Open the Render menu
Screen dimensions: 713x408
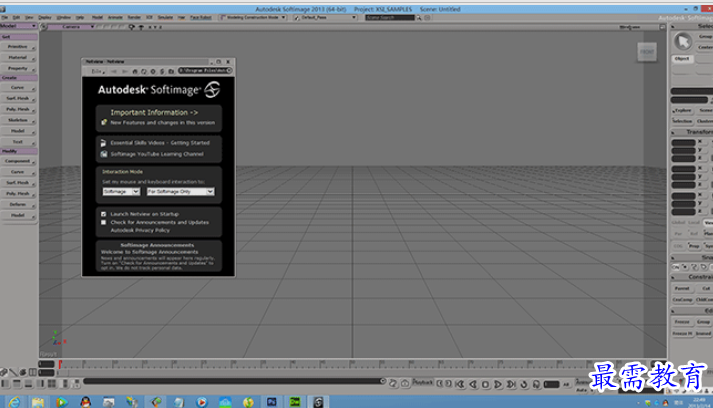pos(134,17)
